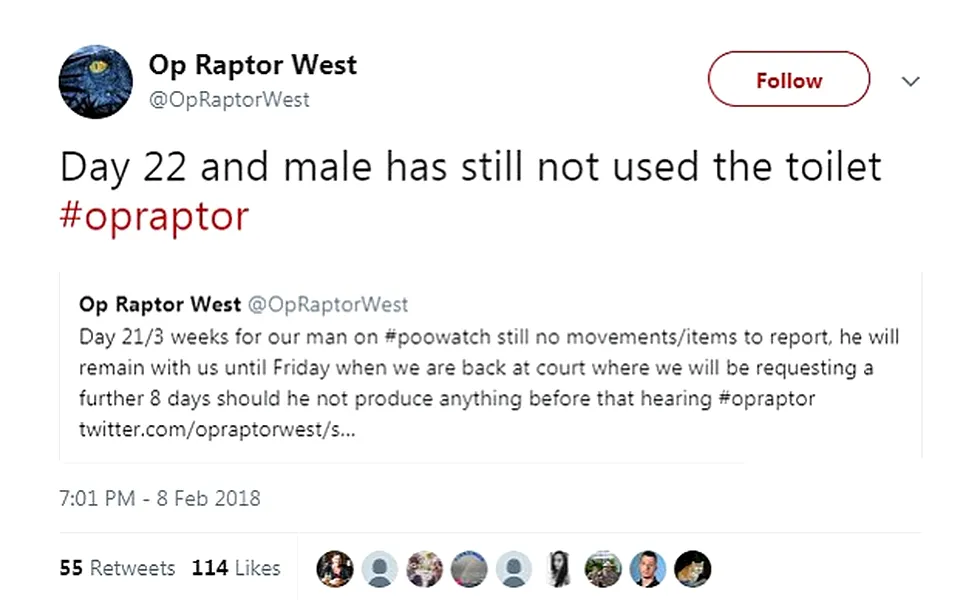View the 114 Likes list
The width and height of the screenshot is (980, 600).
tap(236, 568)
